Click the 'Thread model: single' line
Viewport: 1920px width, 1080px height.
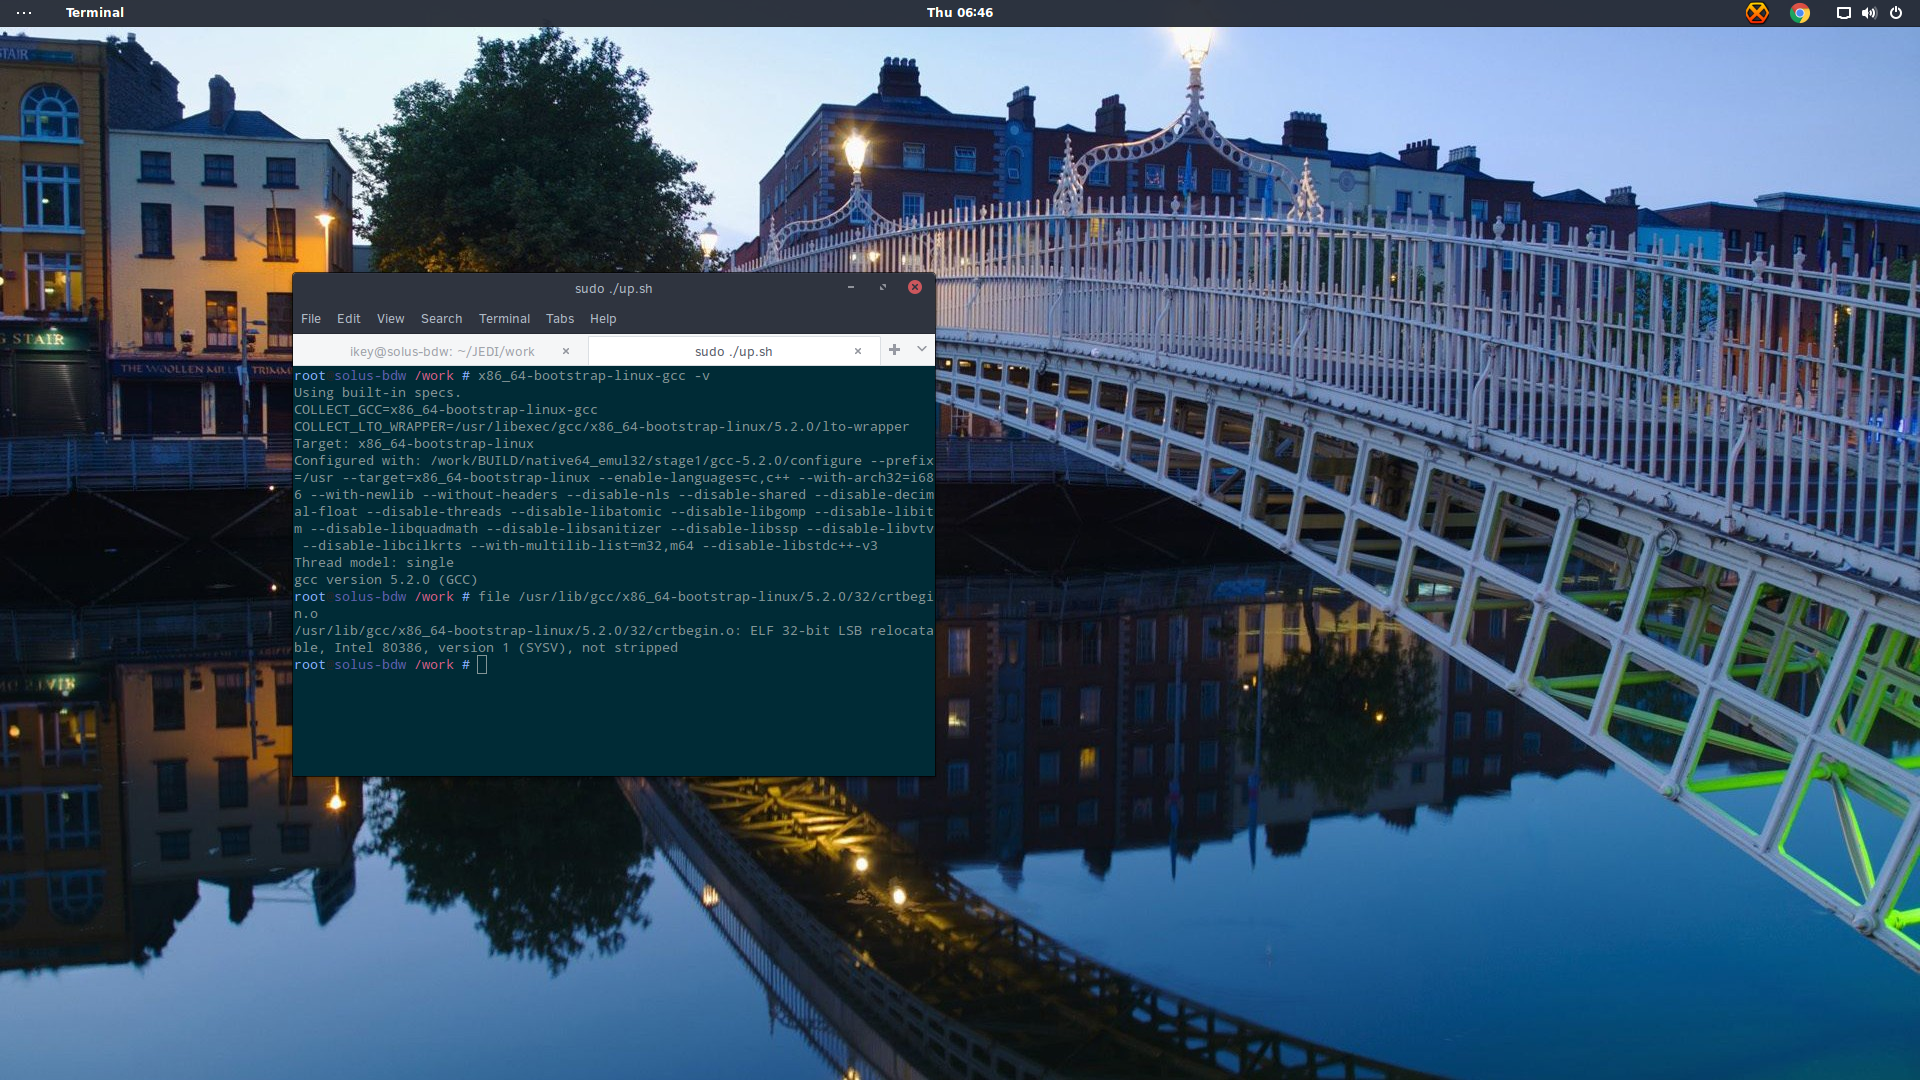point(374,563)
